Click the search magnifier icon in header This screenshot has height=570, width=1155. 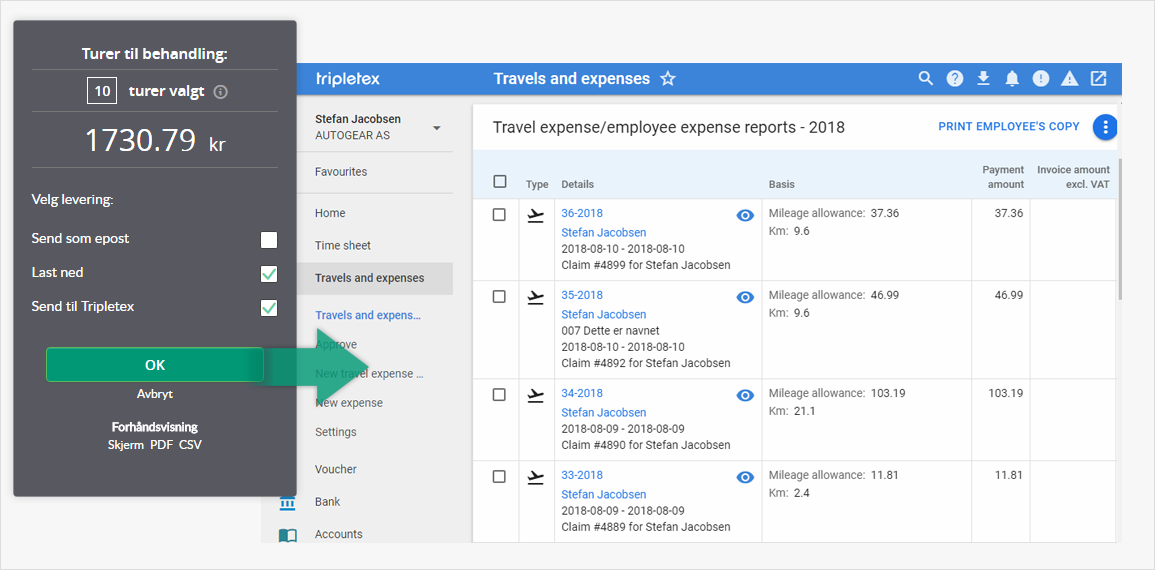pyautogui.click(x=926, y=79)
